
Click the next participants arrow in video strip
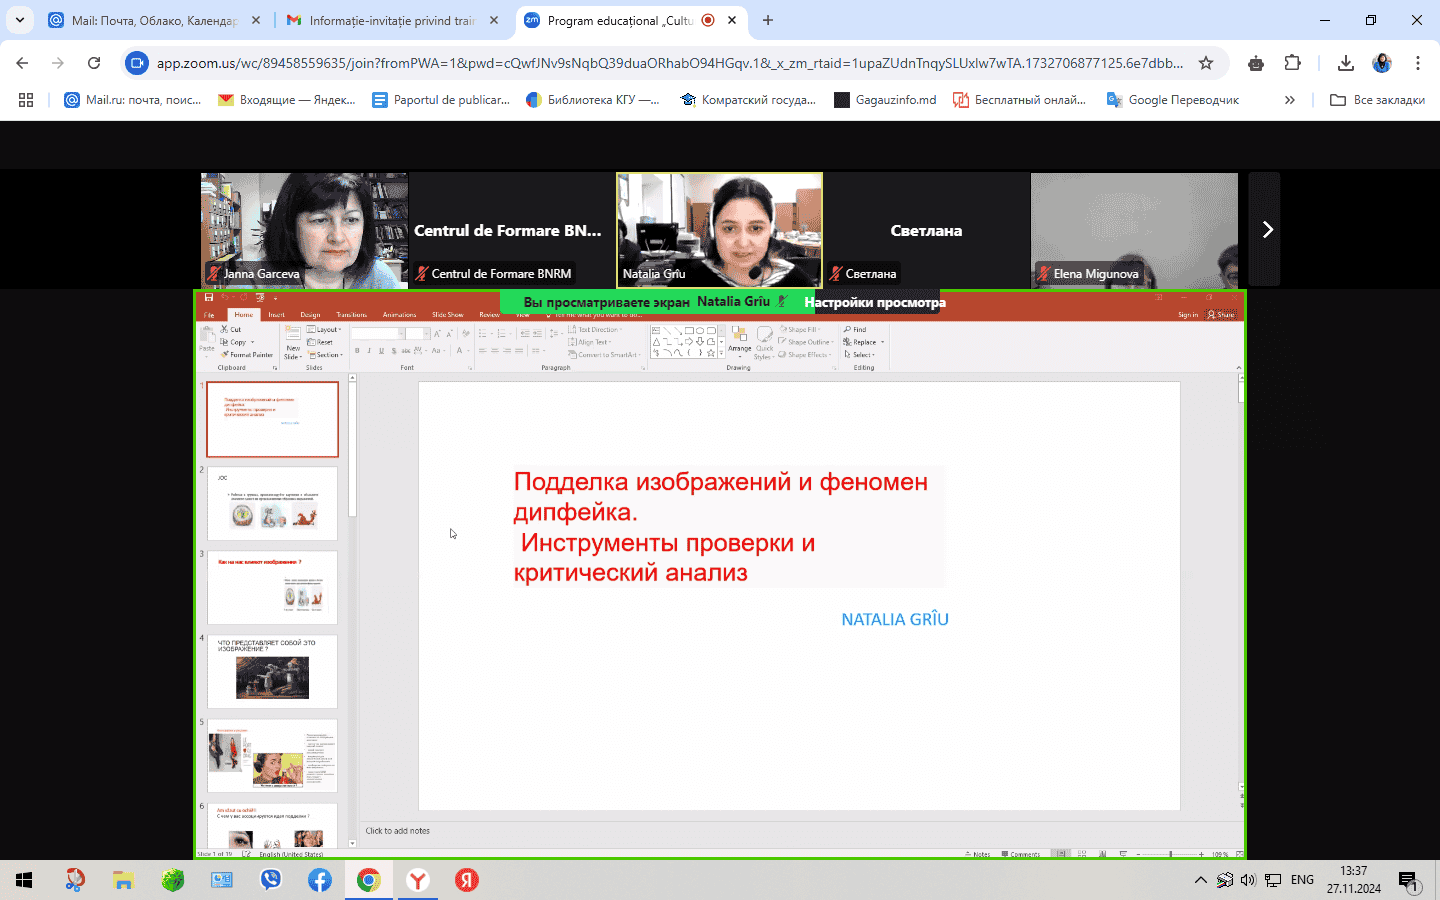(x=1266, y=230)
